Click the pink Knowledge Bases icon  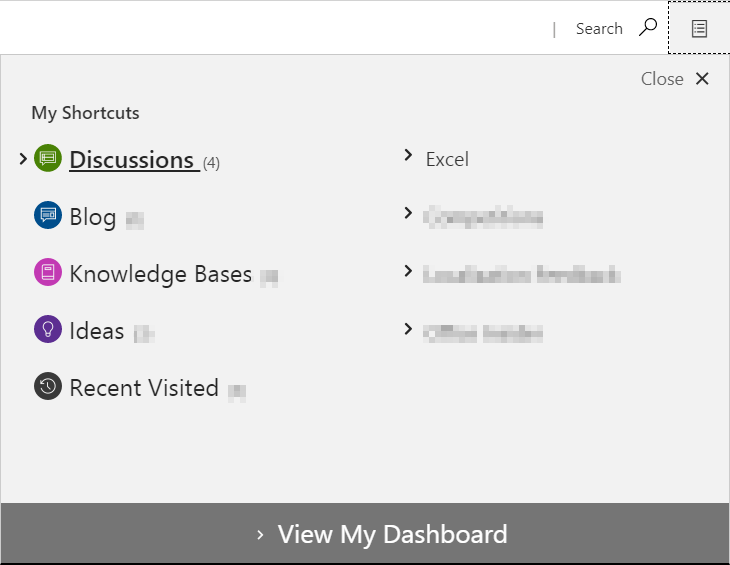coord(48,272)
